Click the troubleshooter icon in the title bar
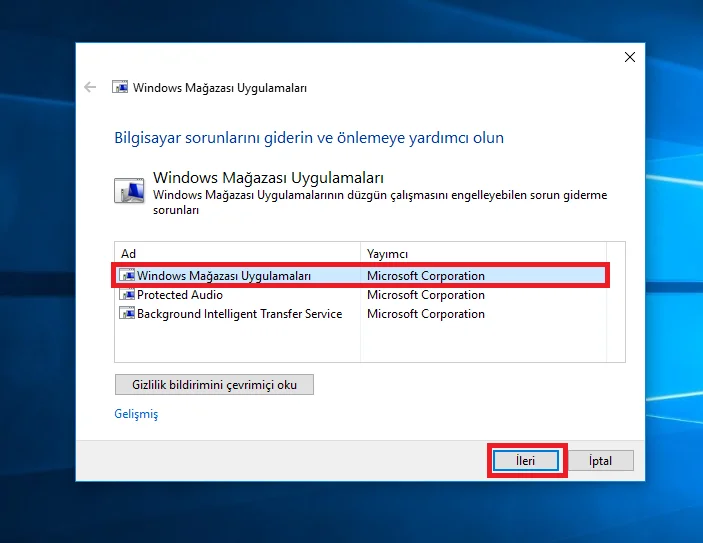This screenshot has height=543, width=703. pos(120,87)
